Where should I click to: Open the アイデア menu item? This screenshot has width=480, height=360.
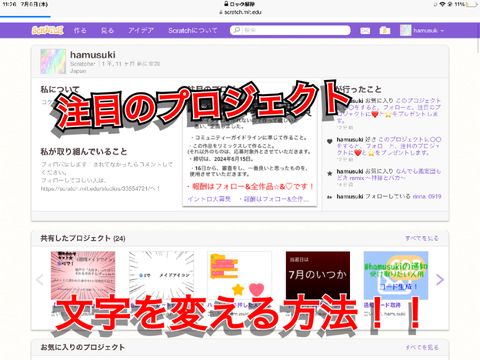tap(141, 31)
